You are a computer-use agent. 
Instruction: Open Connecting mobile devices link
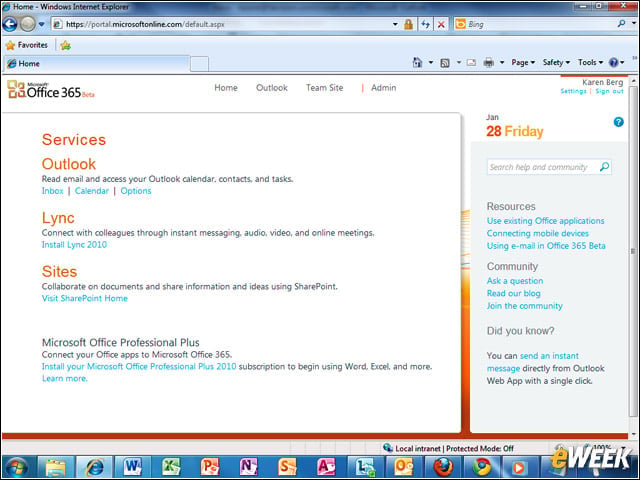tap(538, 233)
